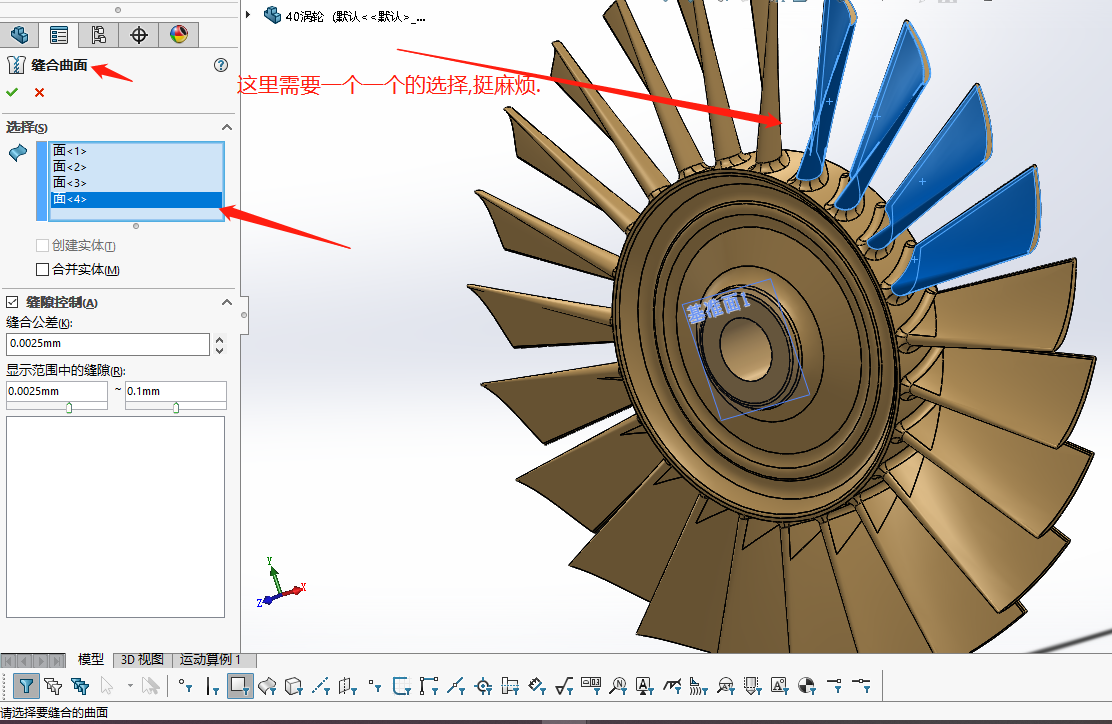The image size is (1112, 724).
Task: Disable the 缝隙控制 checkbox
Action: [x=11, y=301]
